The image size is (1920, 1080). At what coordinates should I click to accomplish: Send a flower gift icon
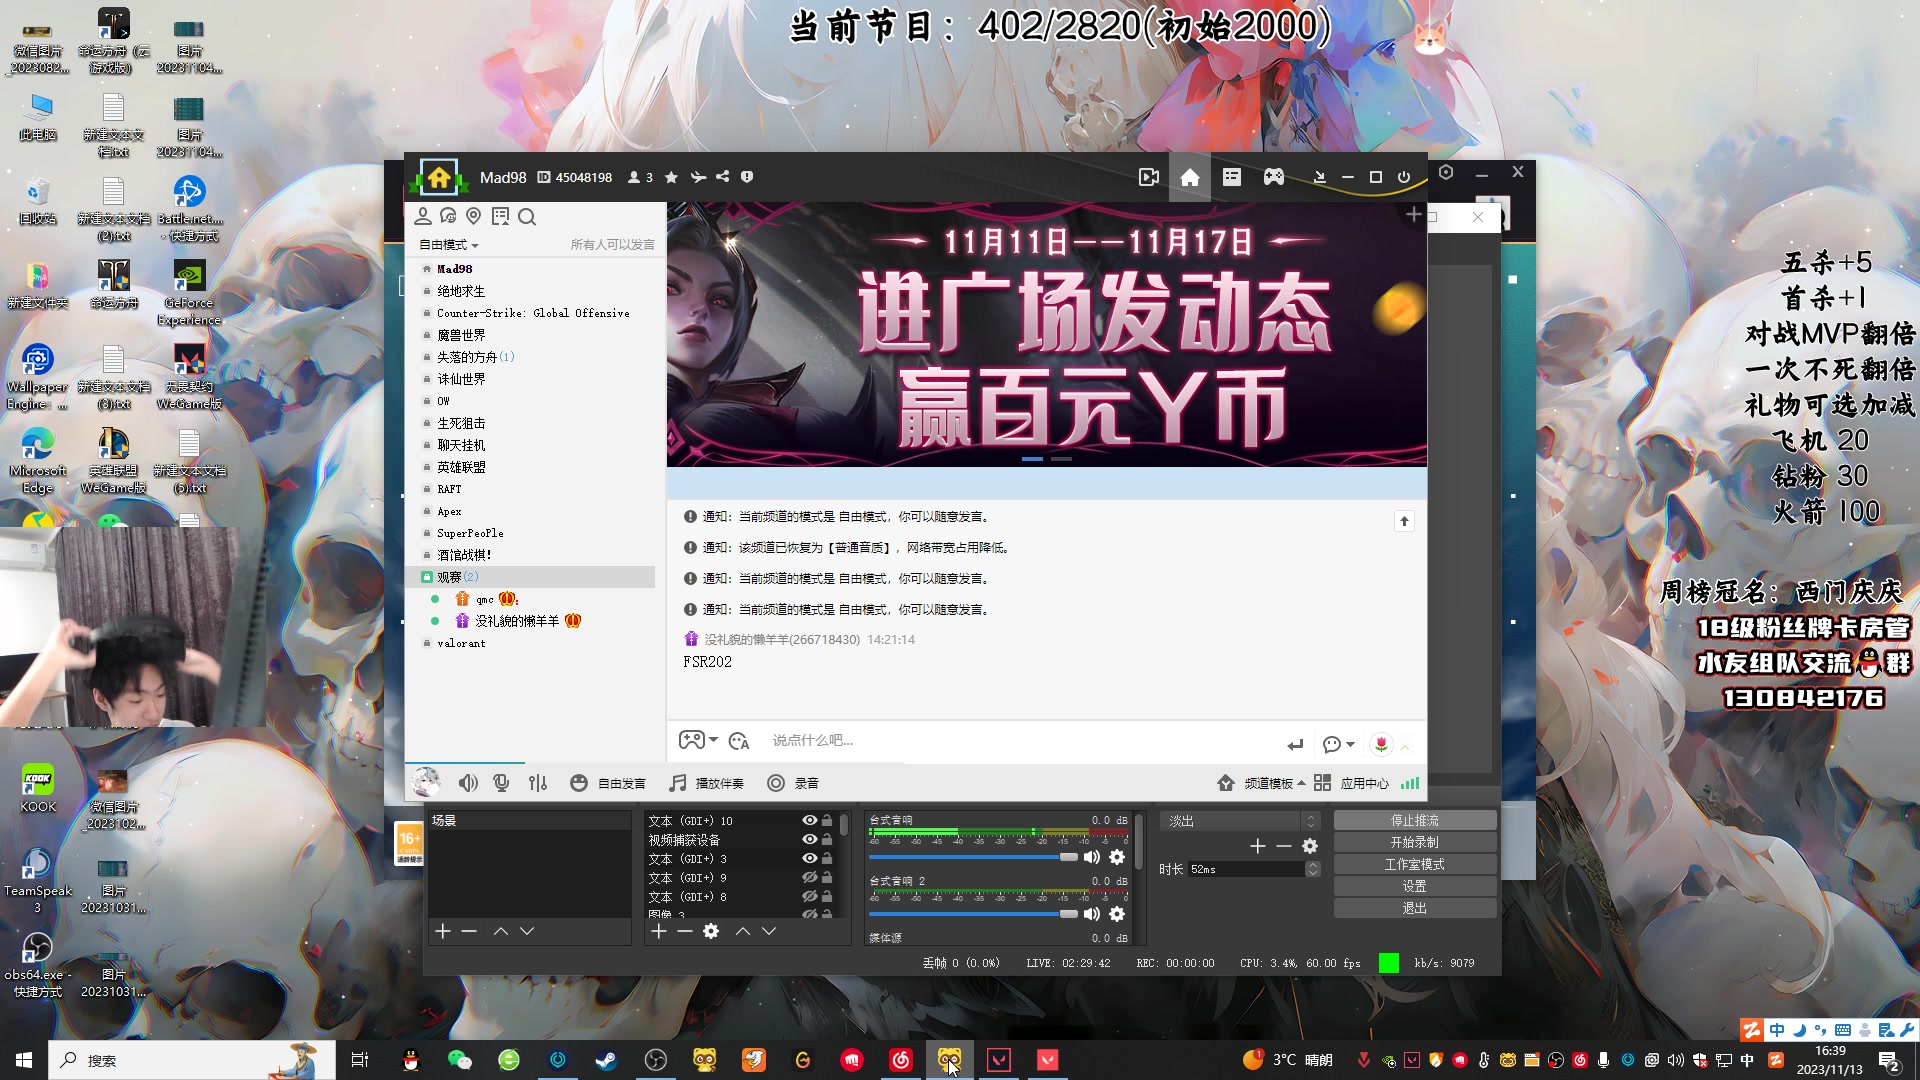pyautogui.click(x=1381, y=744)
